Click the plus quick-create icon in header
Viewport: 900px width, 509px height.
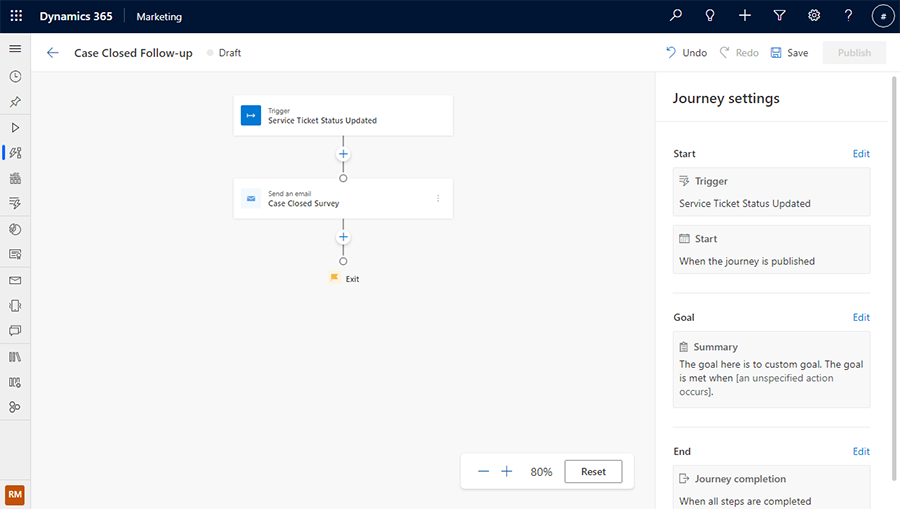point(745,16)
